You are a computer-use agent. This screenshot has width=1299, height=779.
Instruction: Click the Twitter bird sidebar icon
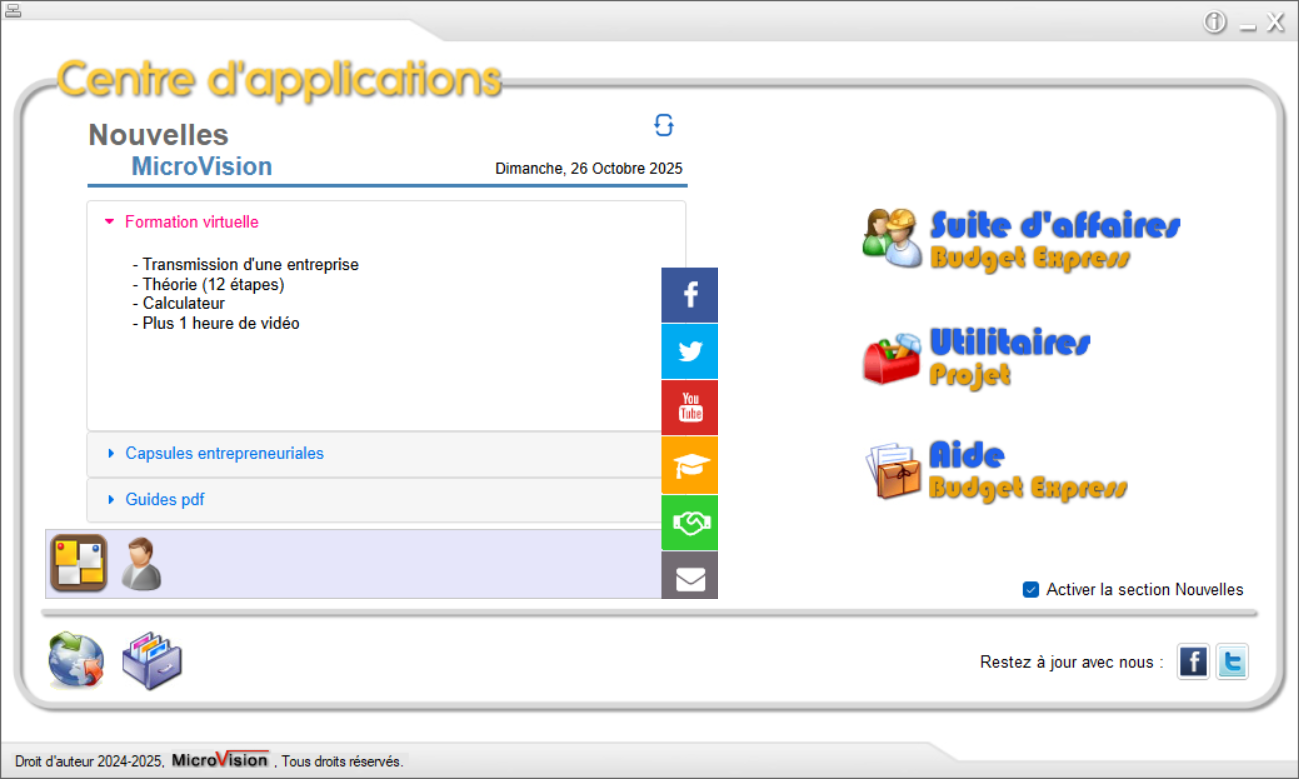[690, 352]
